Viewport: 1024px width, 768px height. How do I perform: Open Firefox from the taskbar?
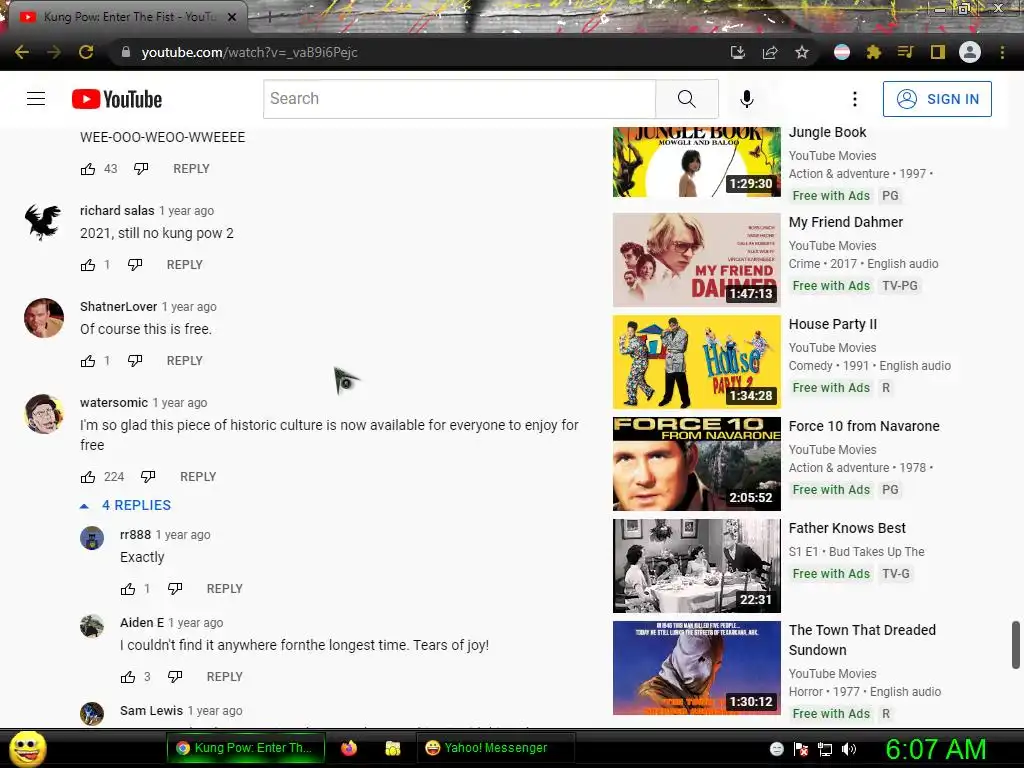pyautogui.click(x=349, y=748)
